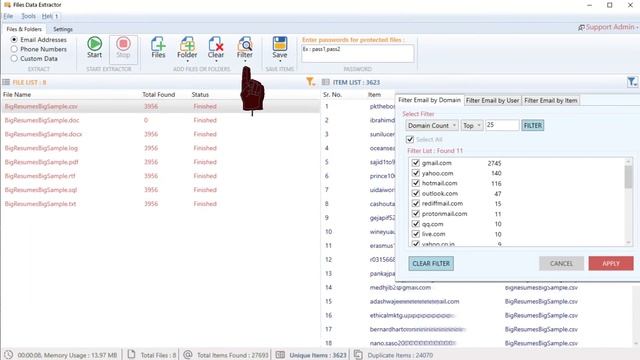Uncheck the qq.com domain checkbox
Screen dimensions: 640x360
point(416,224)
